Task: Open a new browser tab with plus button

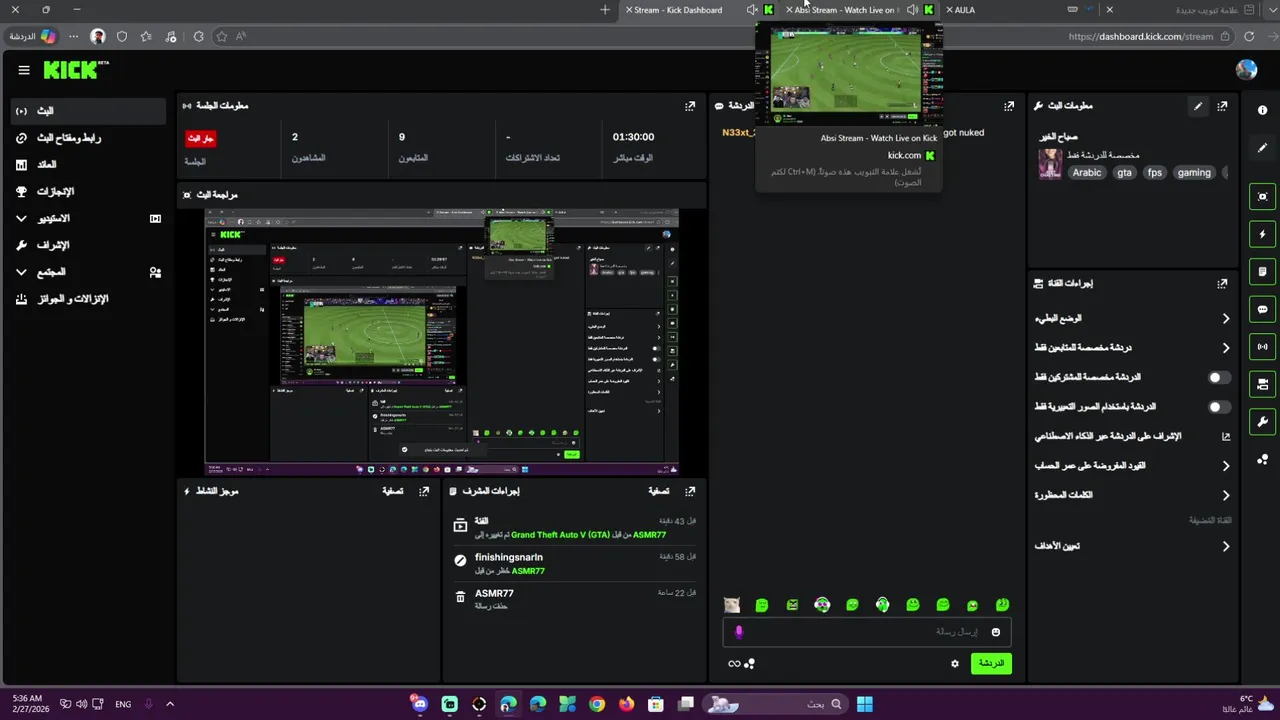Action: click(604, 10)
